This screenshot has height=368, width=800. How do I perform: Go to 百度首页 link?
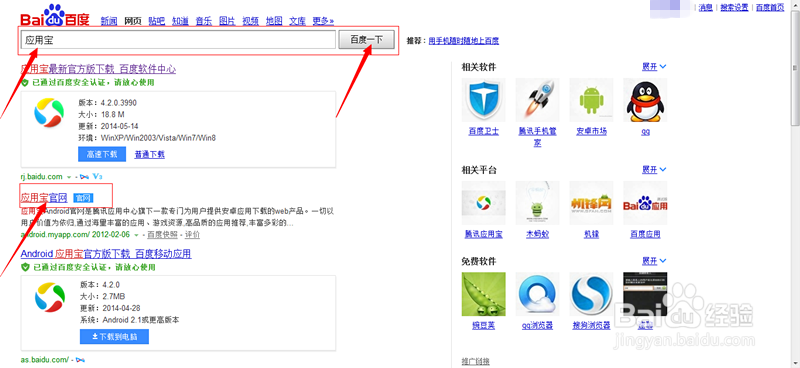tap(770, 7)
